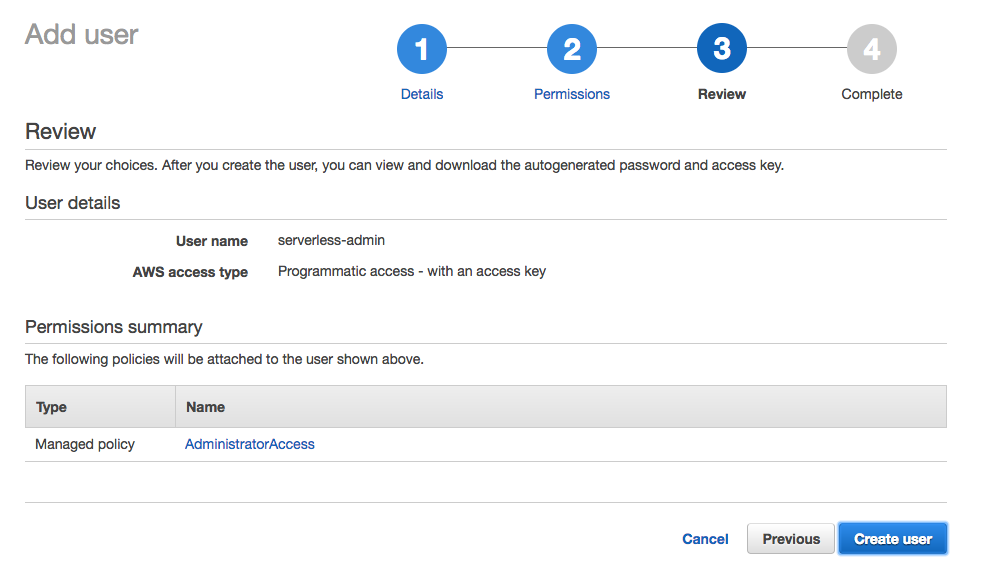Go to the Details step label
Viewport: 982px width, 580px height.
click(x=421, y=94)
